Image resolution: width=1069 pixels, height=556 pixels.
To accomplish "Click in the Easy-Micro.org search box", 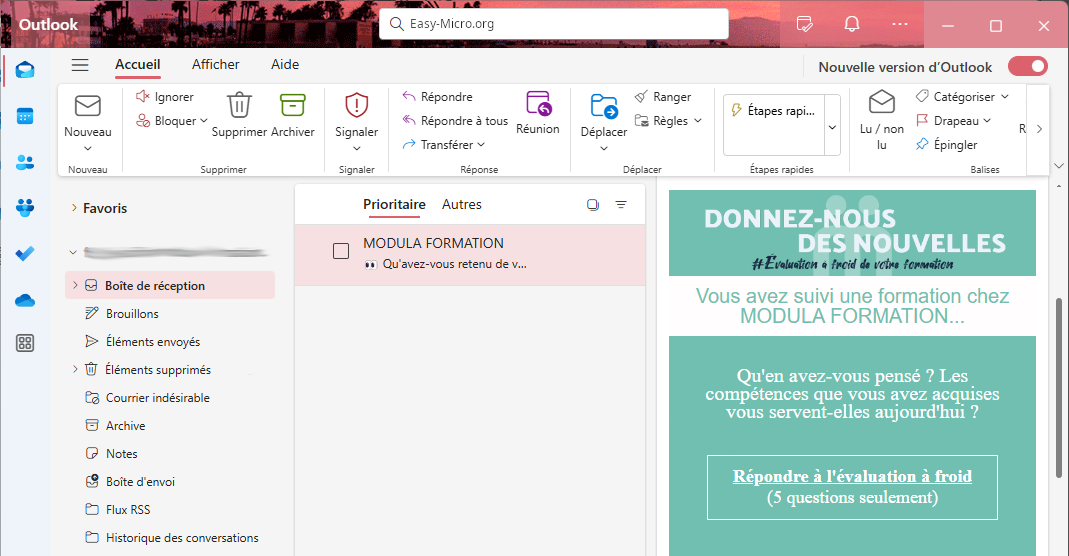I will coord(554,24).
